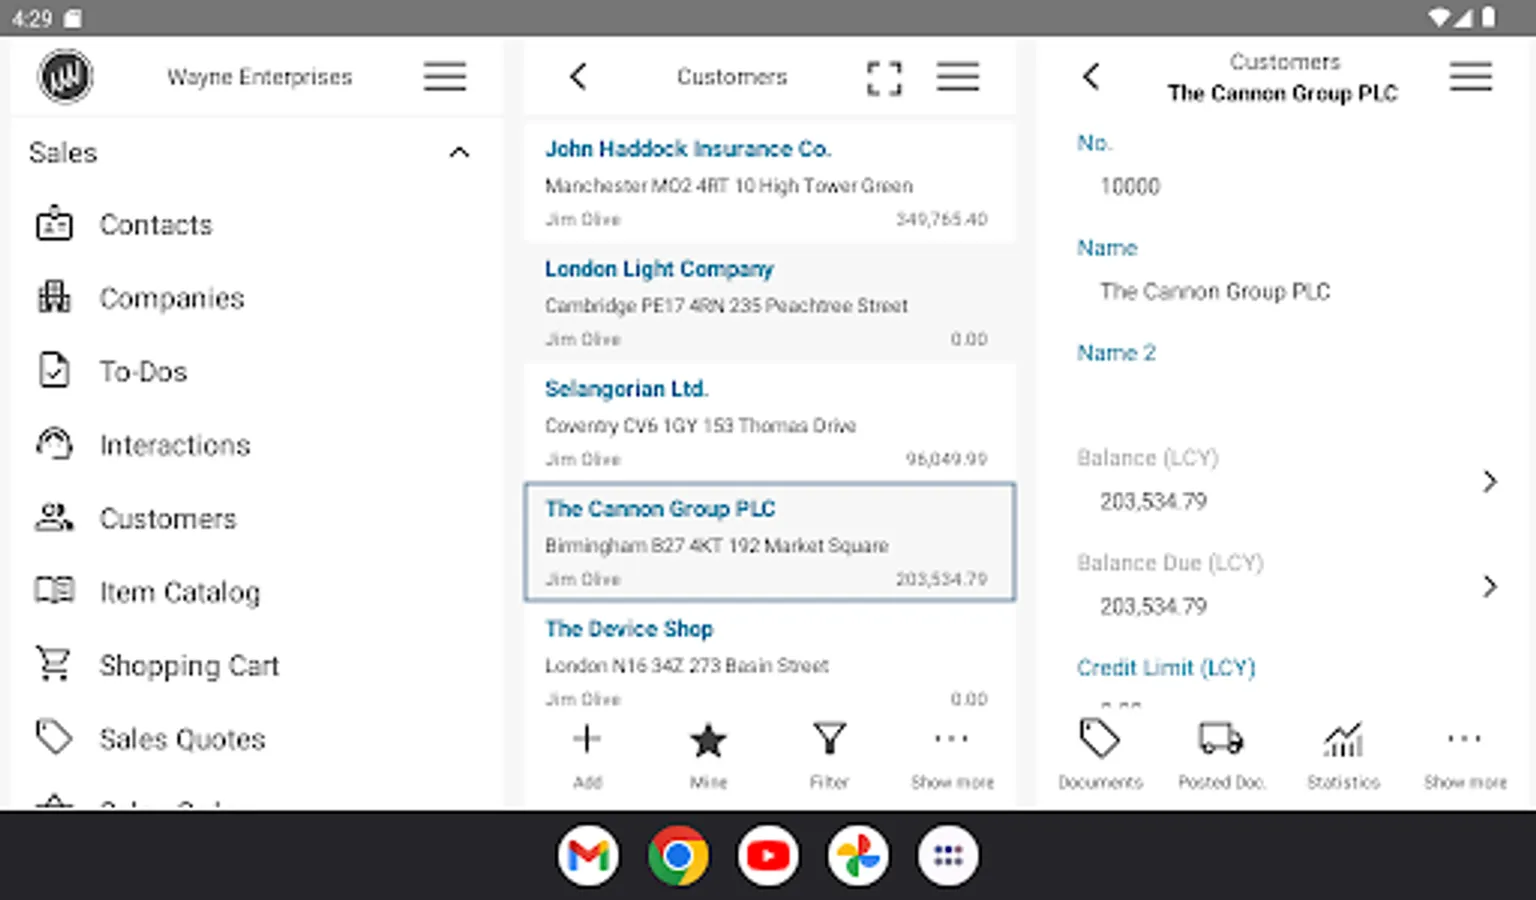
Task: Show Mine customers with star icon
Action: click(708, 755)
